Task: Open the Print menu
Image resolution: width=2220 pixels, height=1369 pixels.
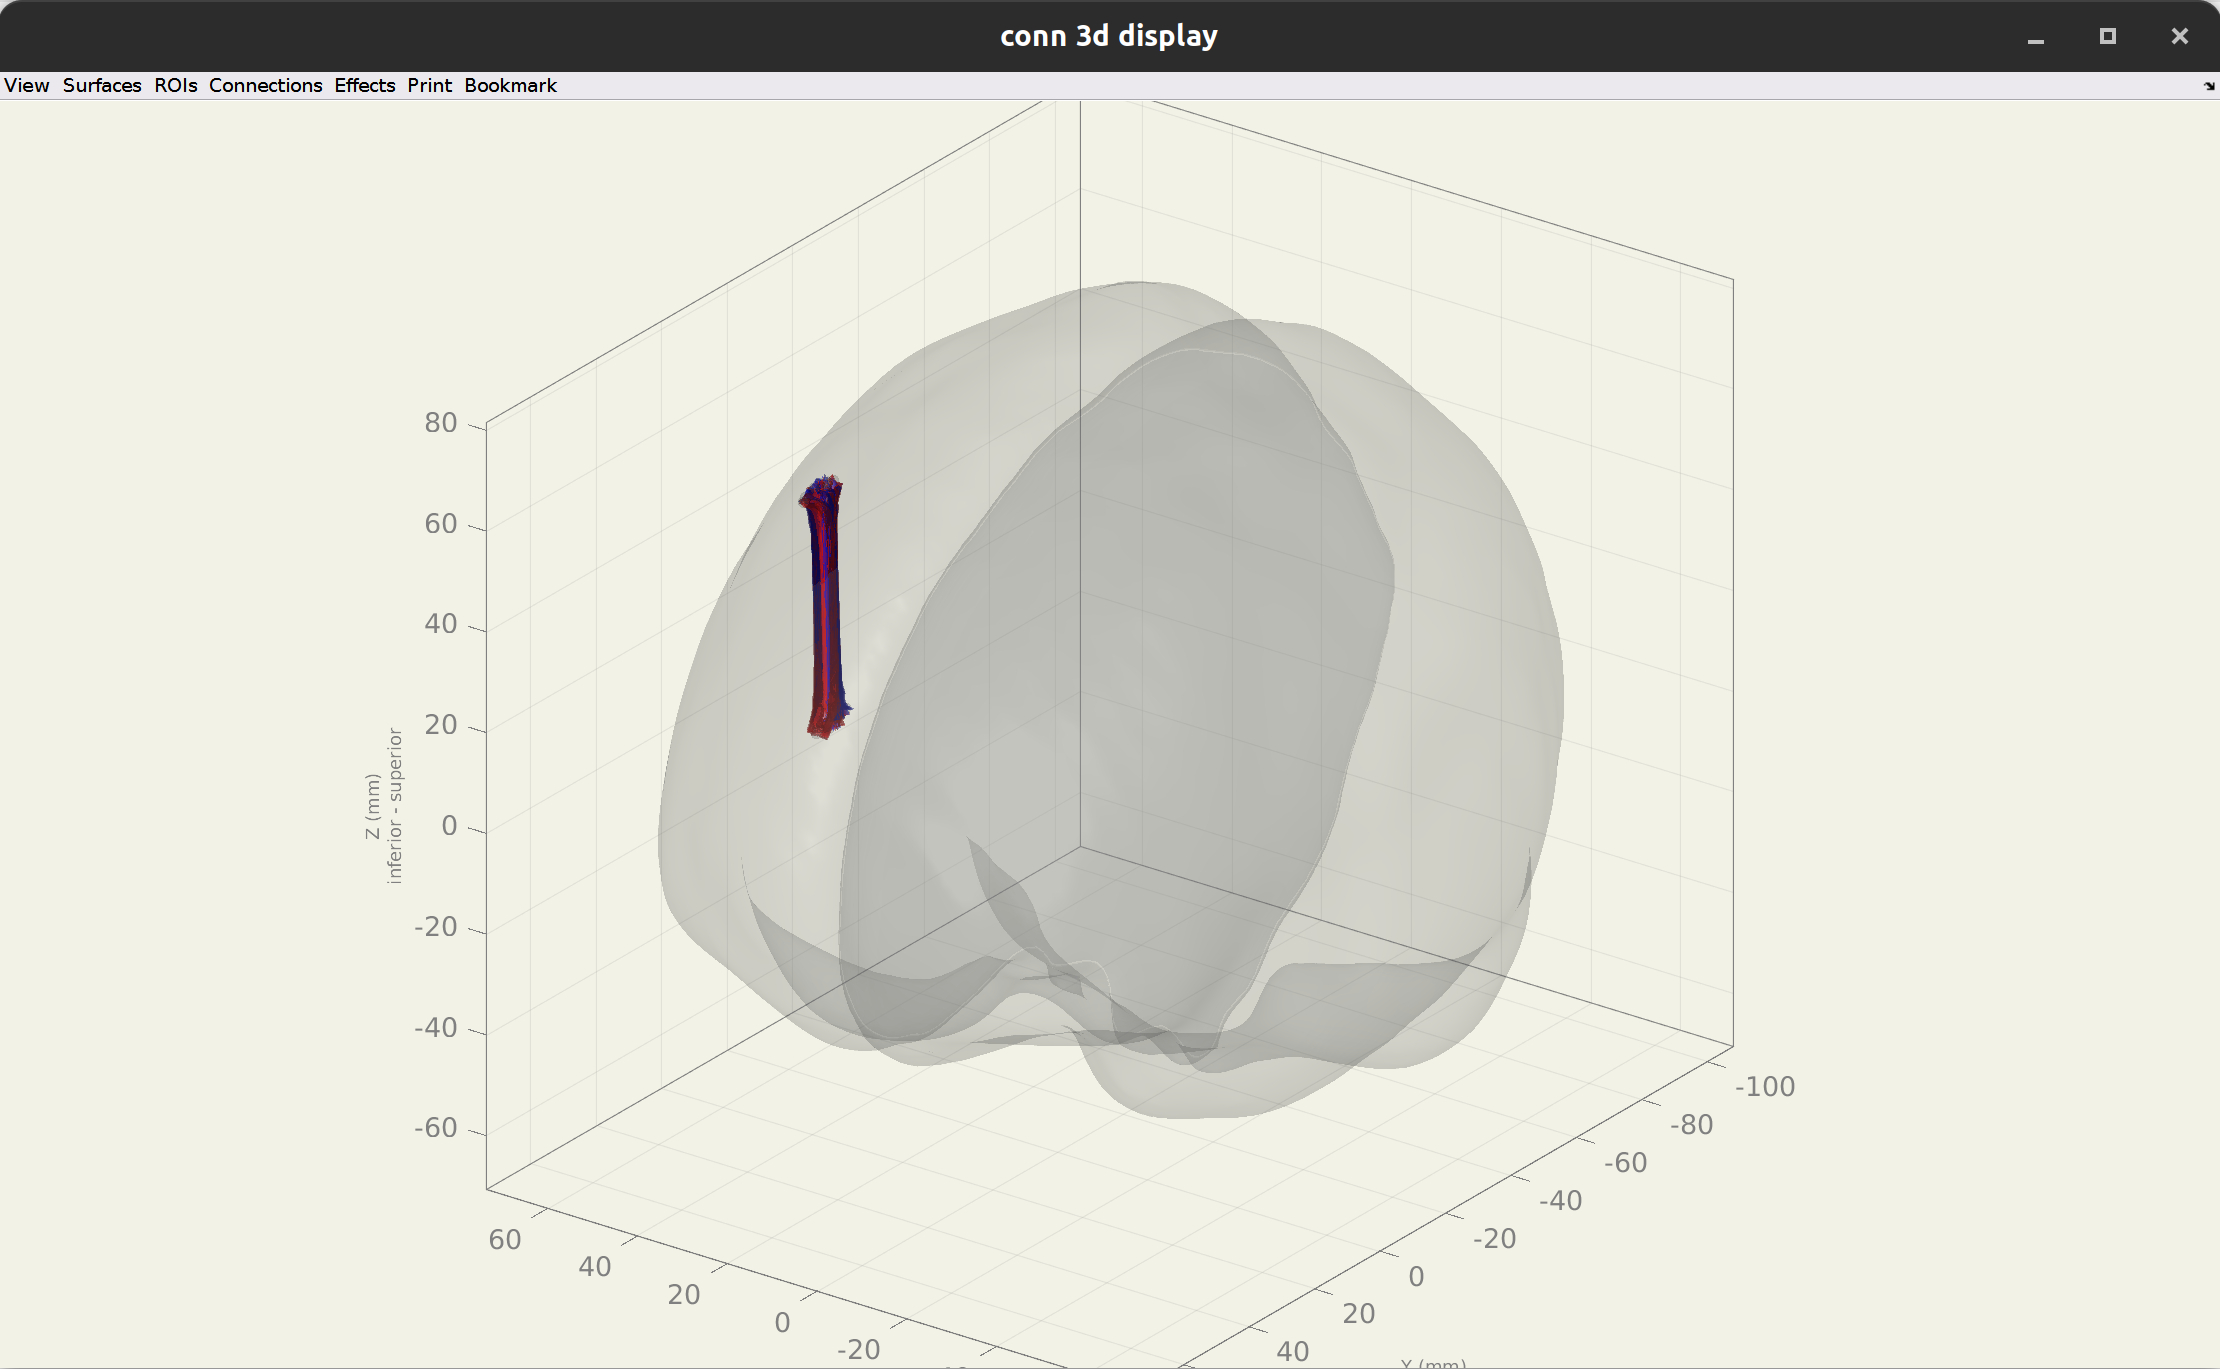Action: 429,86
